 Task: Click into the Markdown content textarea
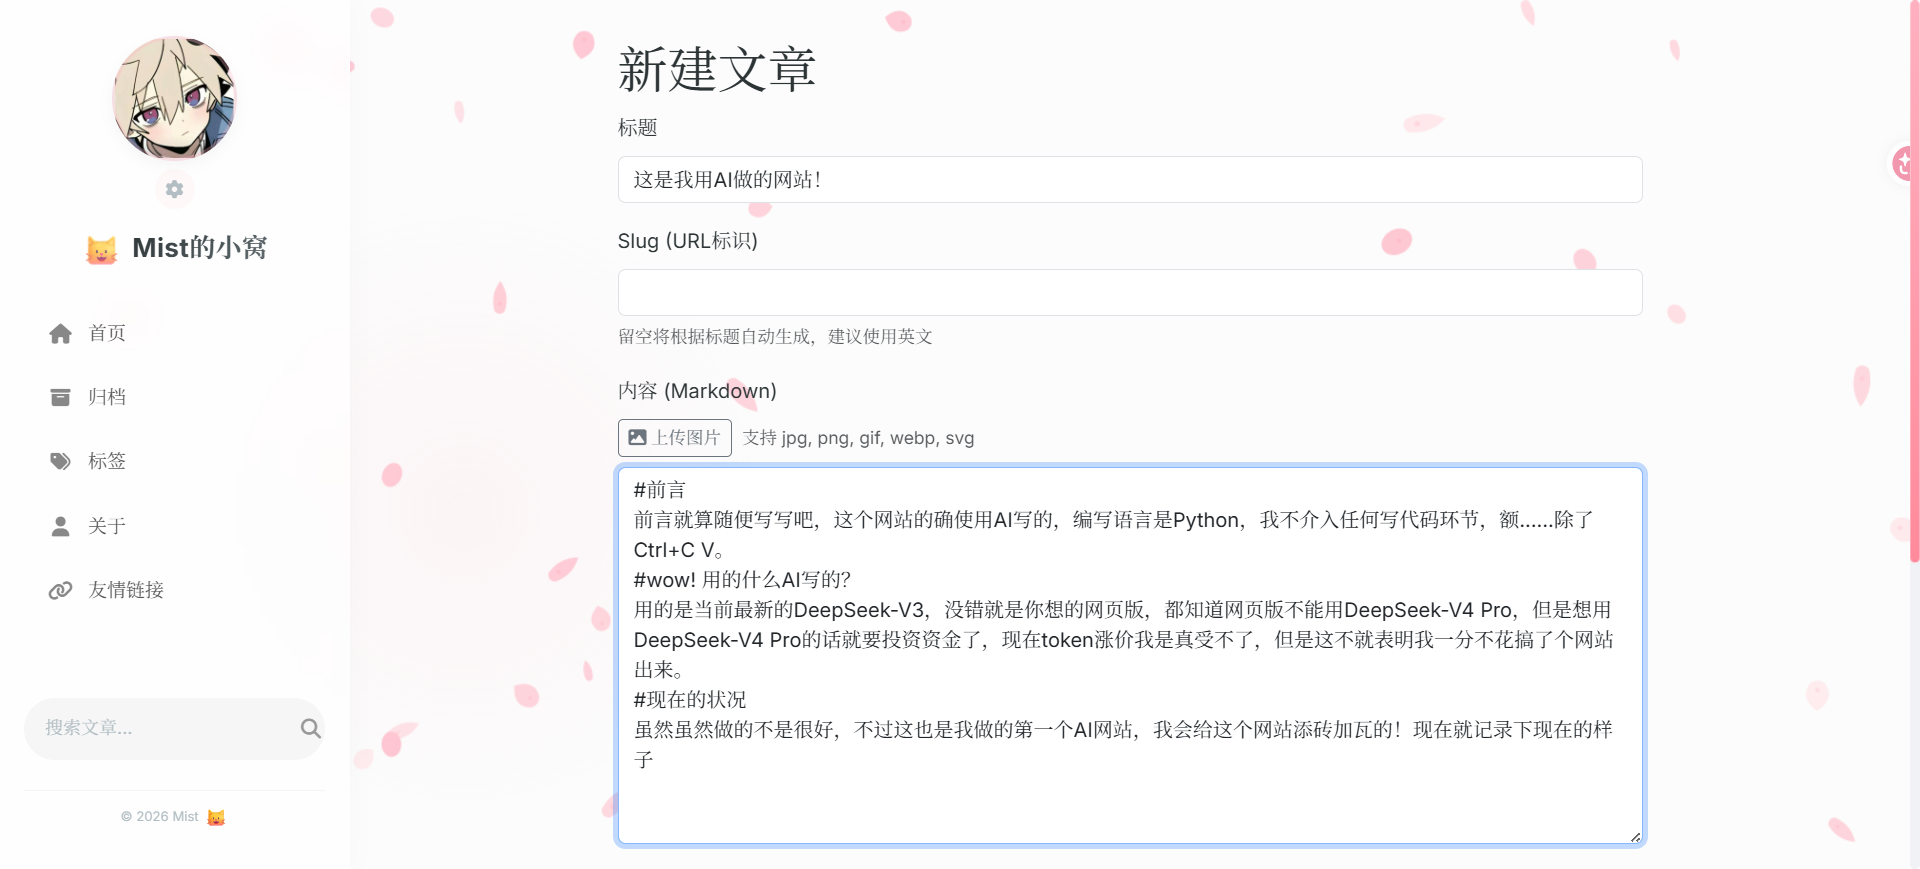(x=1130, y=656)
